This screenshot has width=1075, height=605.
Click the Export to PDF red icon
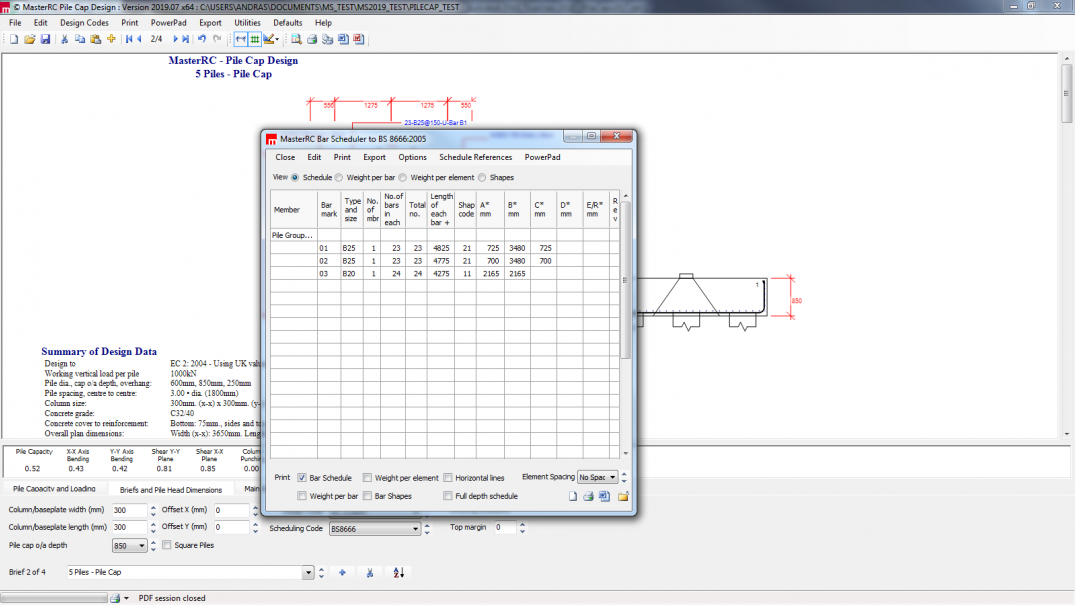coord(359,39)
